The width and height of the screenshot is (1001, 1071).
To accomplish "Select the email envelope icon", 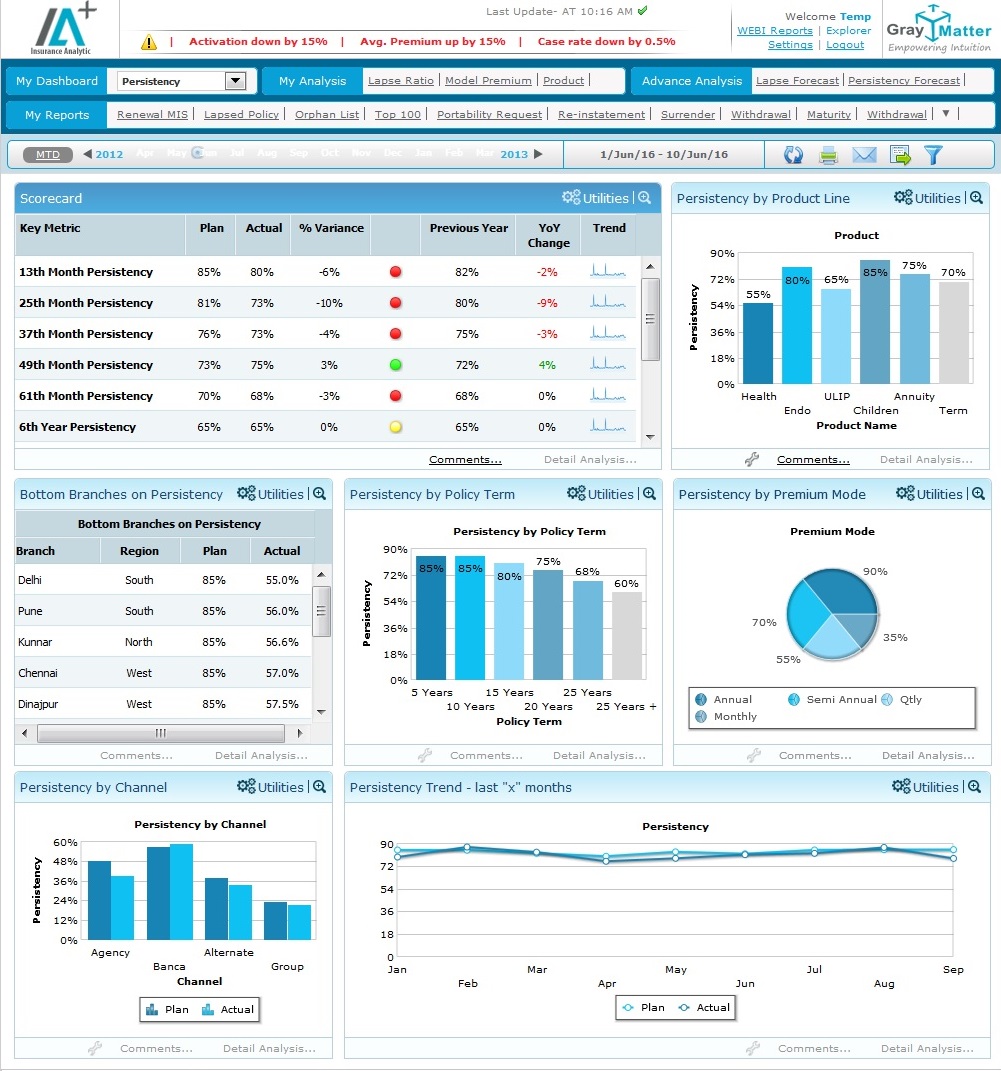I will pyautogui.click(x=864, y=155).
